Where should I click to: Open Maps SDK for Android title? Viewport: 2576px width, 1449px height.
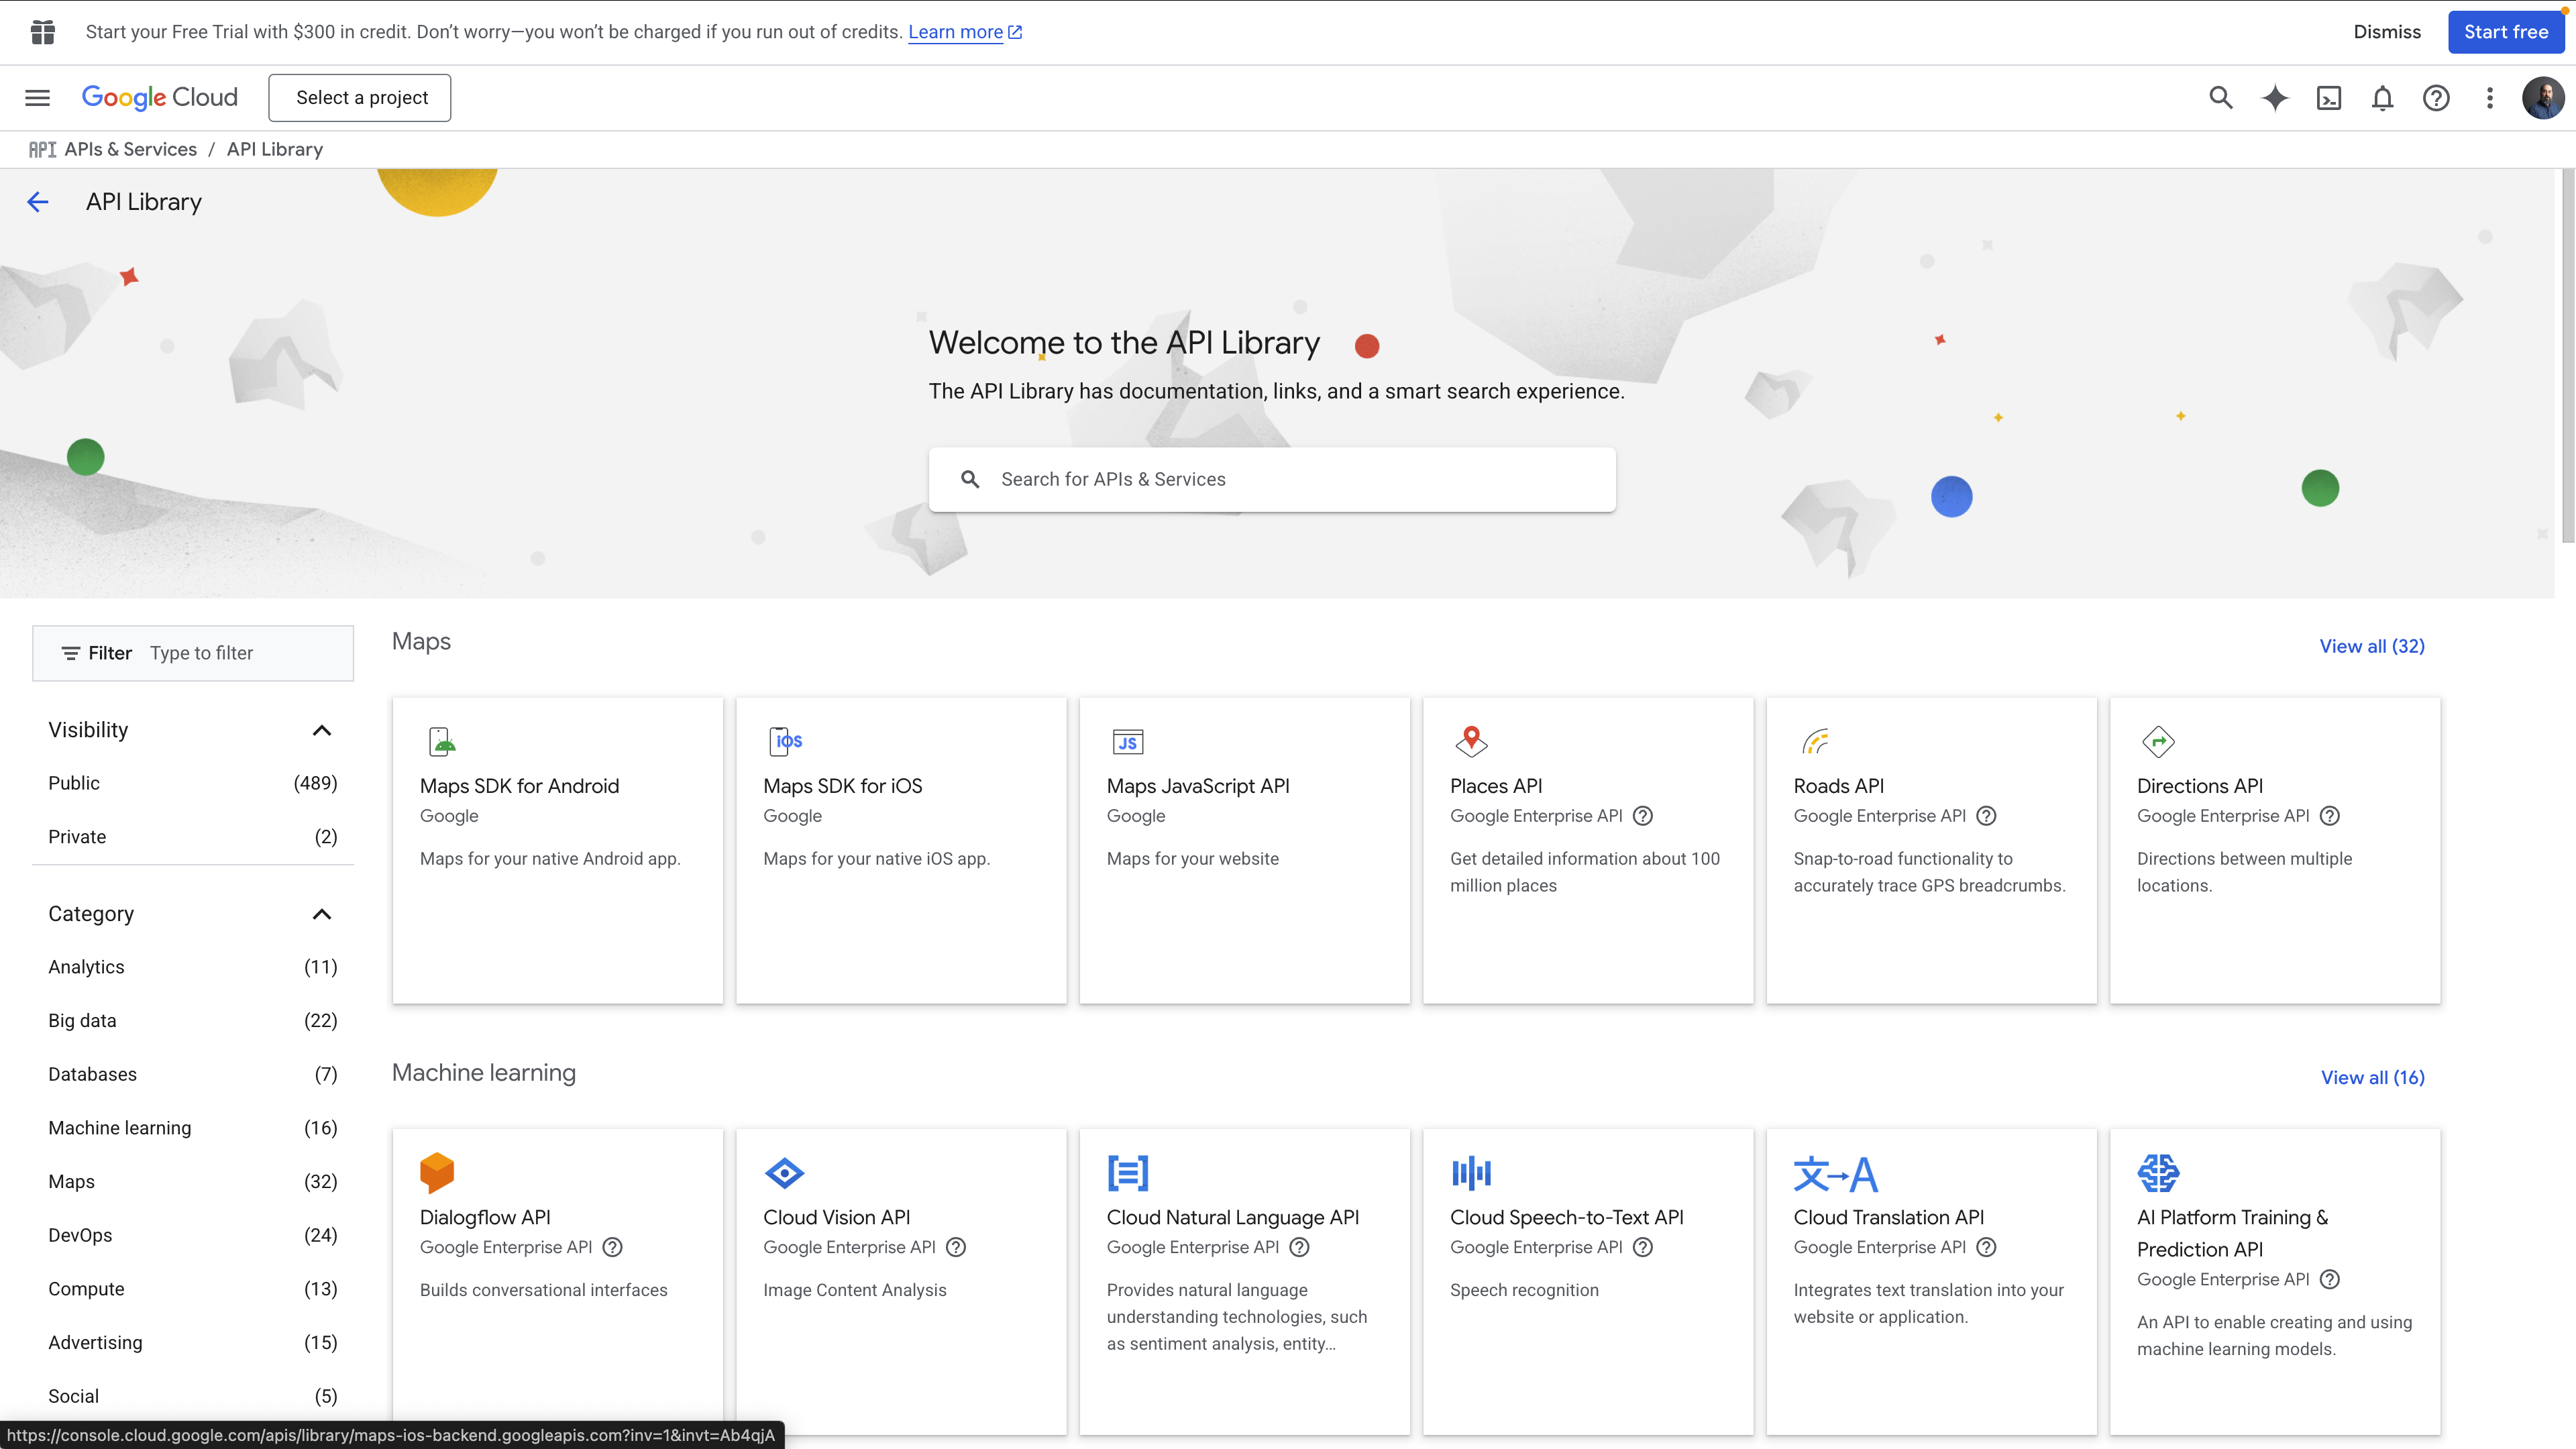click(x=519, y=786)
